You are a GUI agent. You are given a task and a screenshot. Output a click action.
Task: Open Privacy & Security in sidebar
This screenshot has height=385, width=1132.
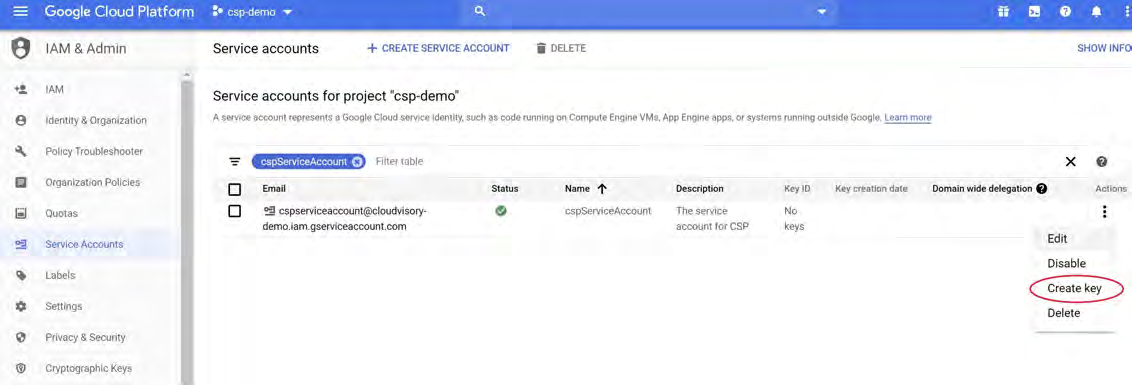85,337
